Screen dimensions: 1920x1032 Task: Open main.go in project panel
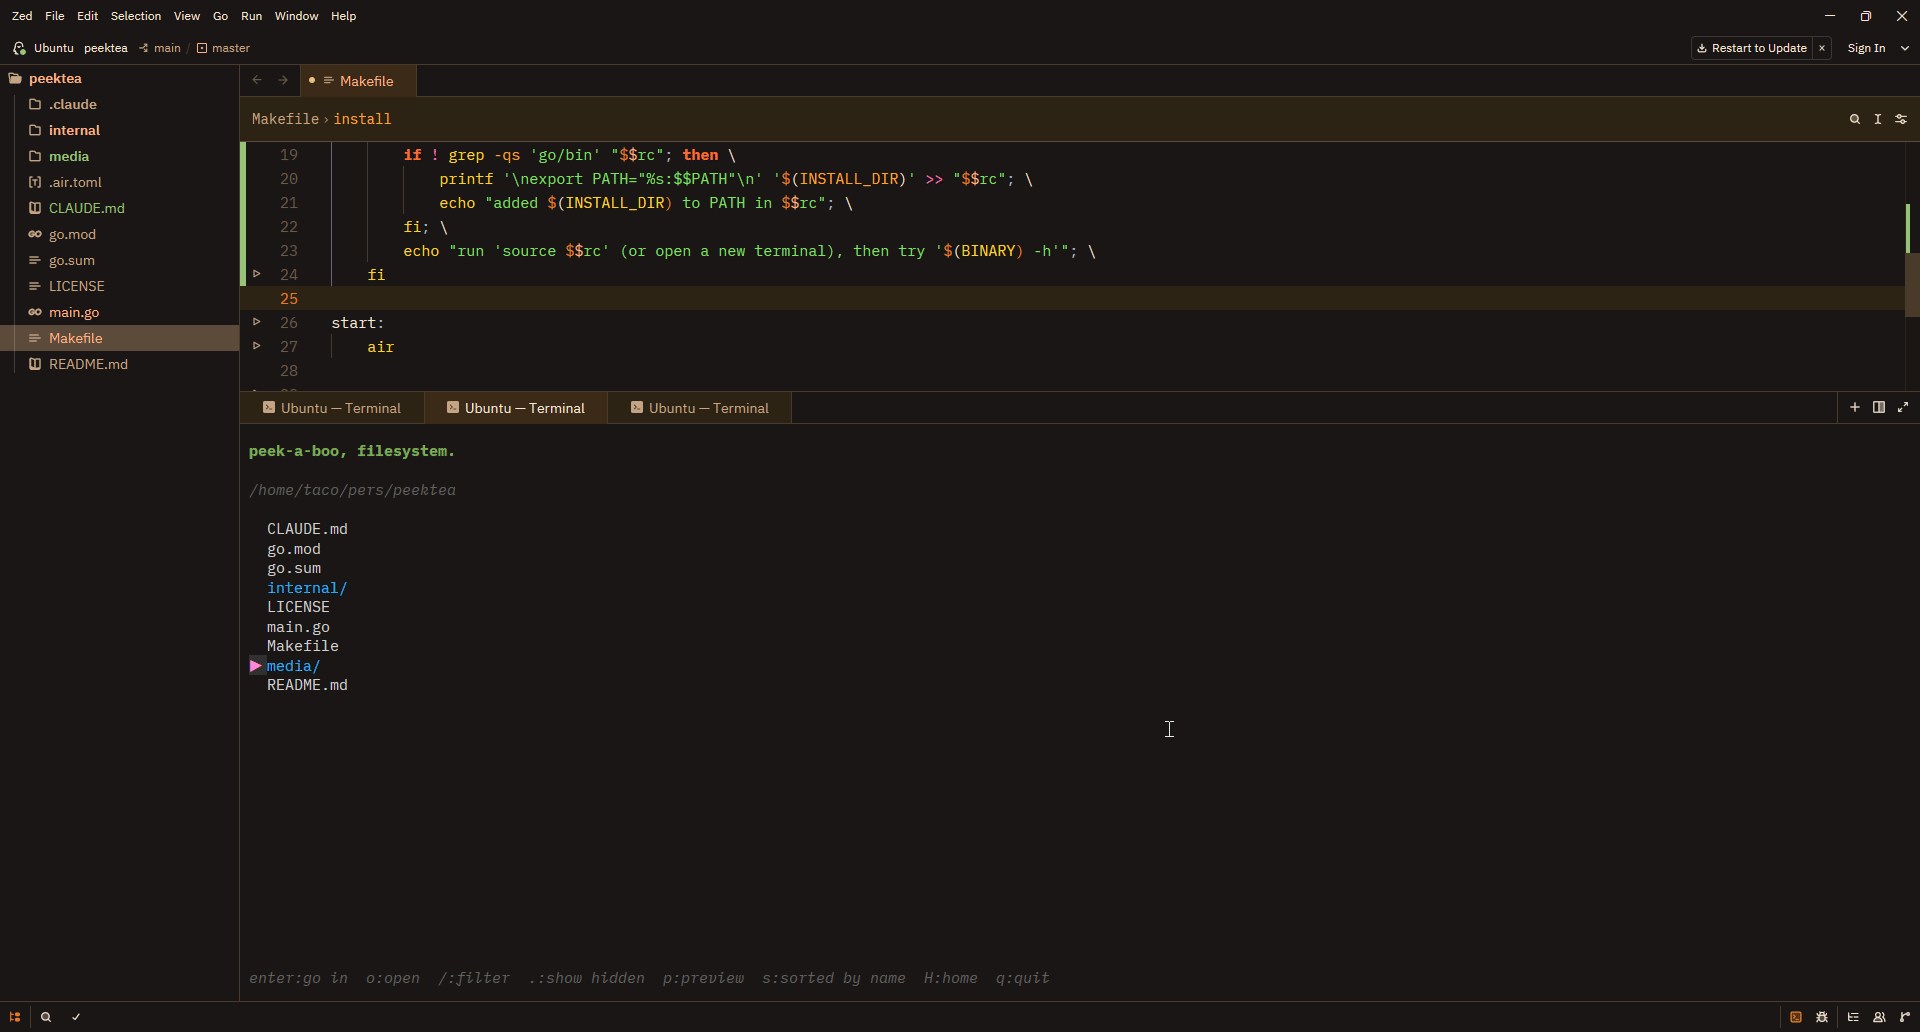coord(120,312)
